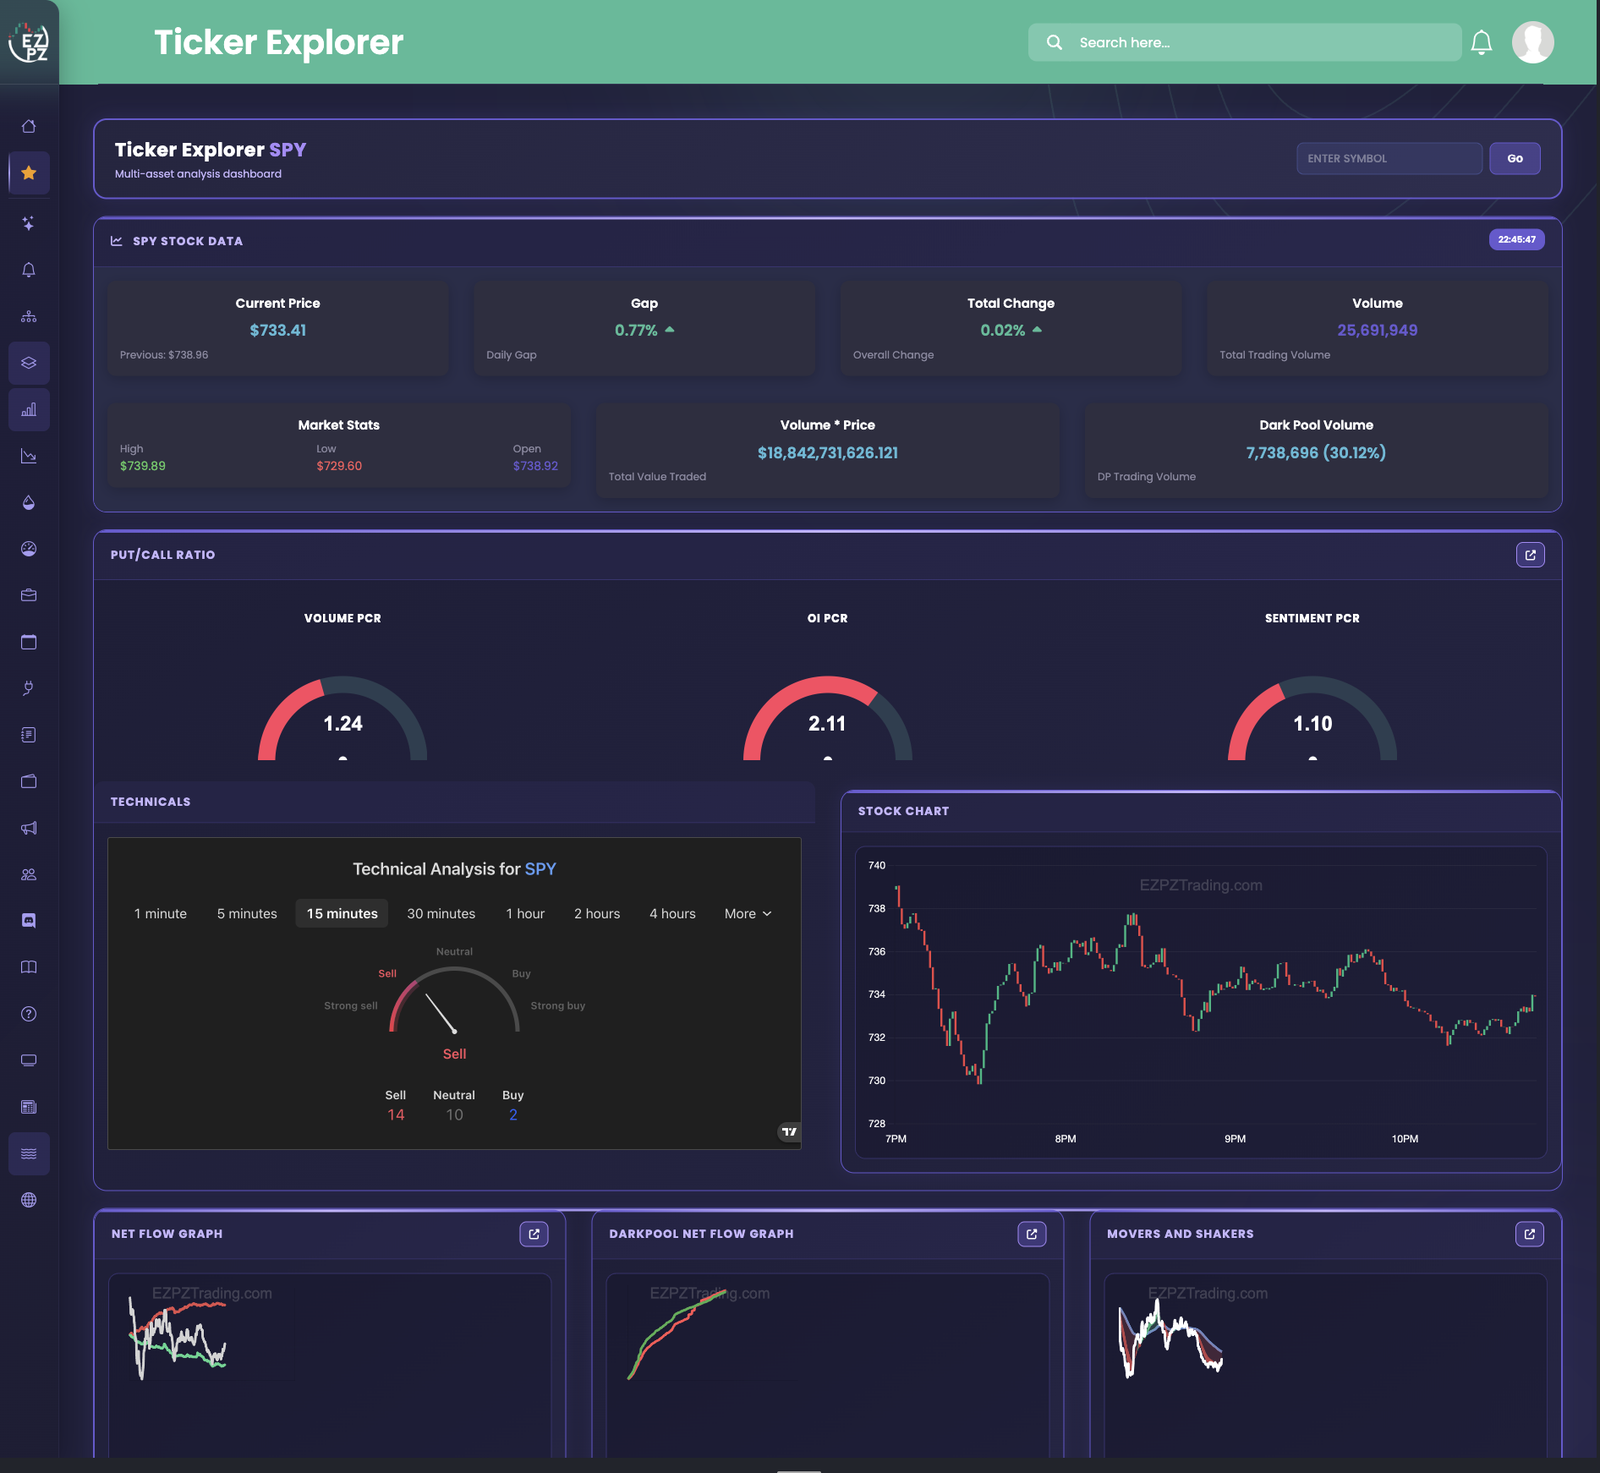Expand the More timeframe dropdown
1600x1473 pixels.
tap(748, 914)
